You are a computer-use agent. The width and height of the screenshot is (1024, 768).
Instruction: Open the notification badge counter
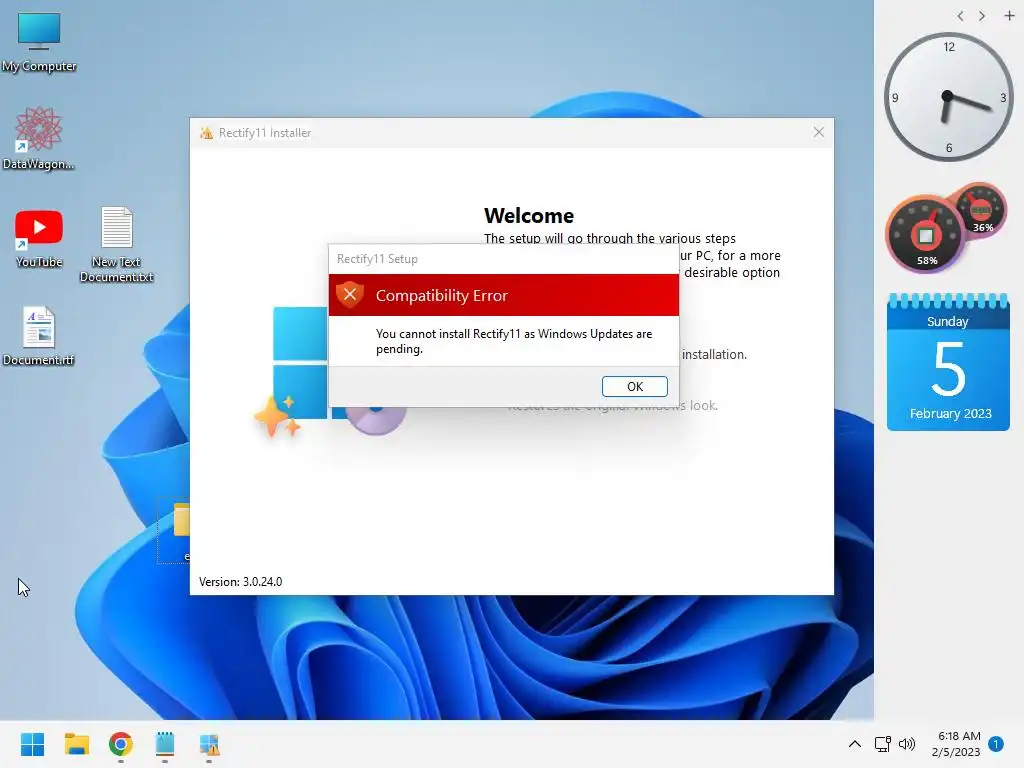996,744
